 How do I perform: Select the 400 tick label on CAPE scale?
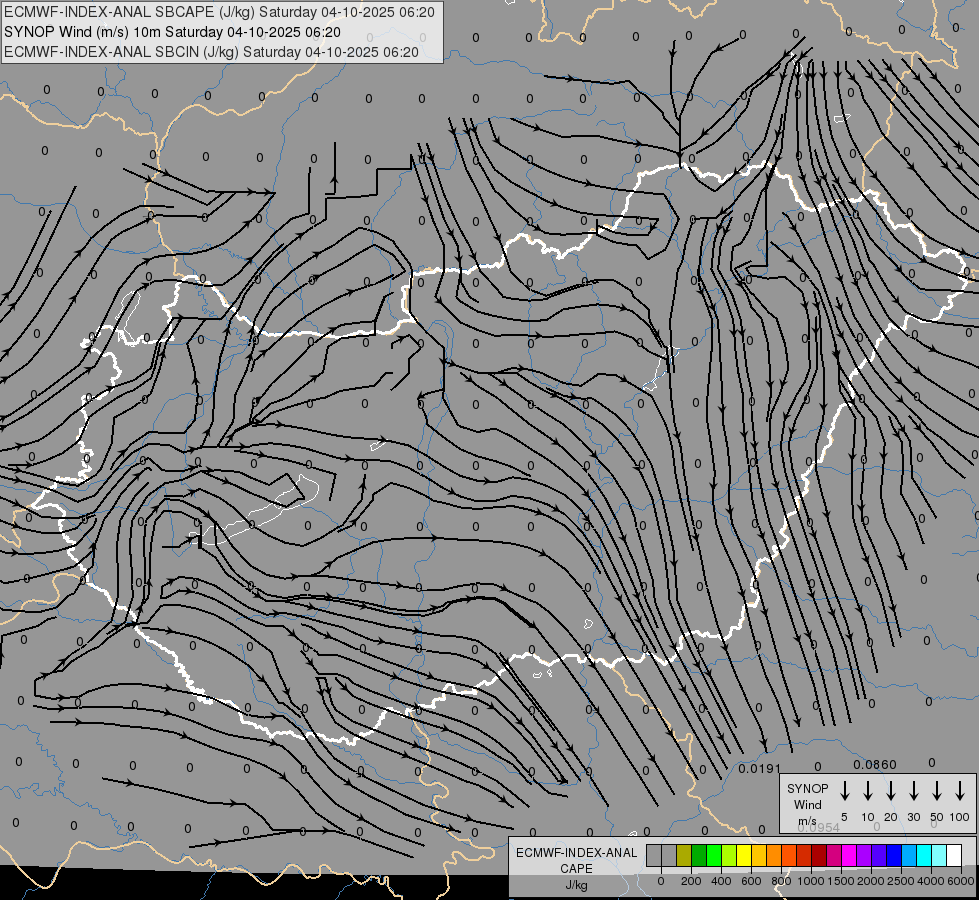[721, 881]
